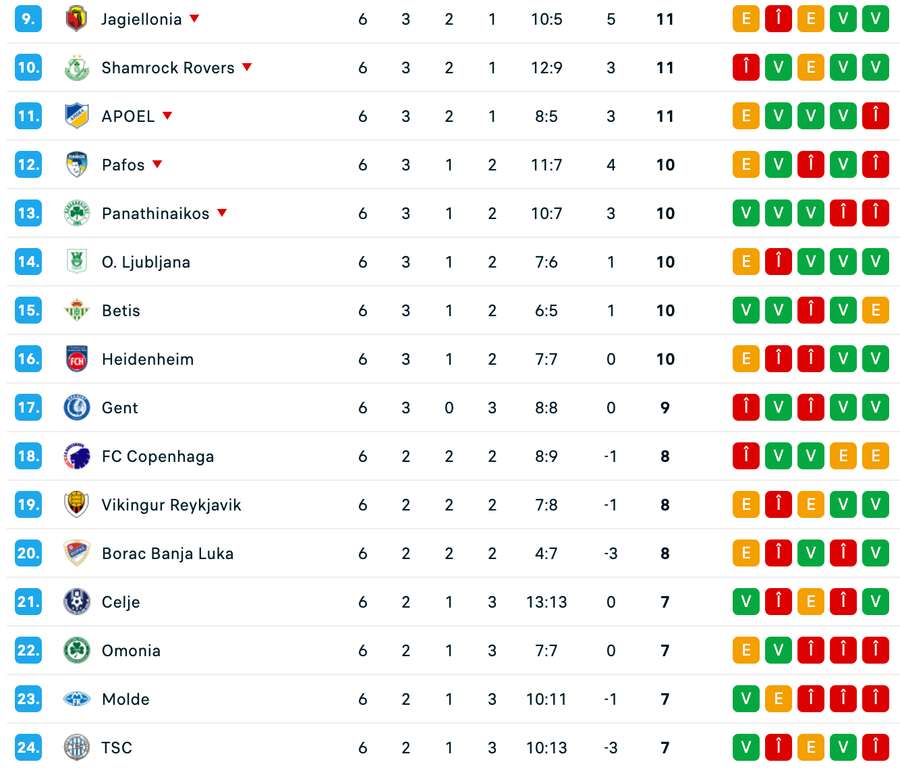Click the red arrow next to Jagiellonia
The image size is (900, 770).
(x=194, y=19)
